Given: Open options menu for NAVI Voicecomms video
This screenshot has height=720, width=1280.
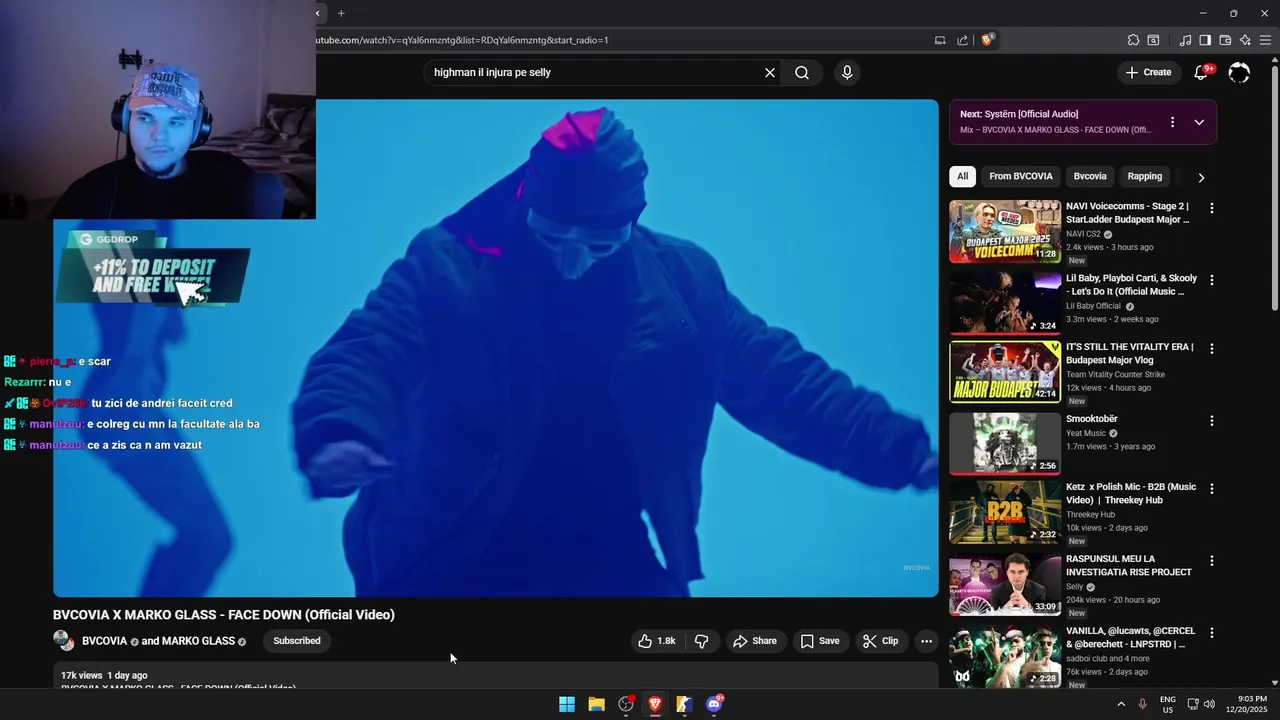Looking at the screenshot, I should [x=1211, y=208].
